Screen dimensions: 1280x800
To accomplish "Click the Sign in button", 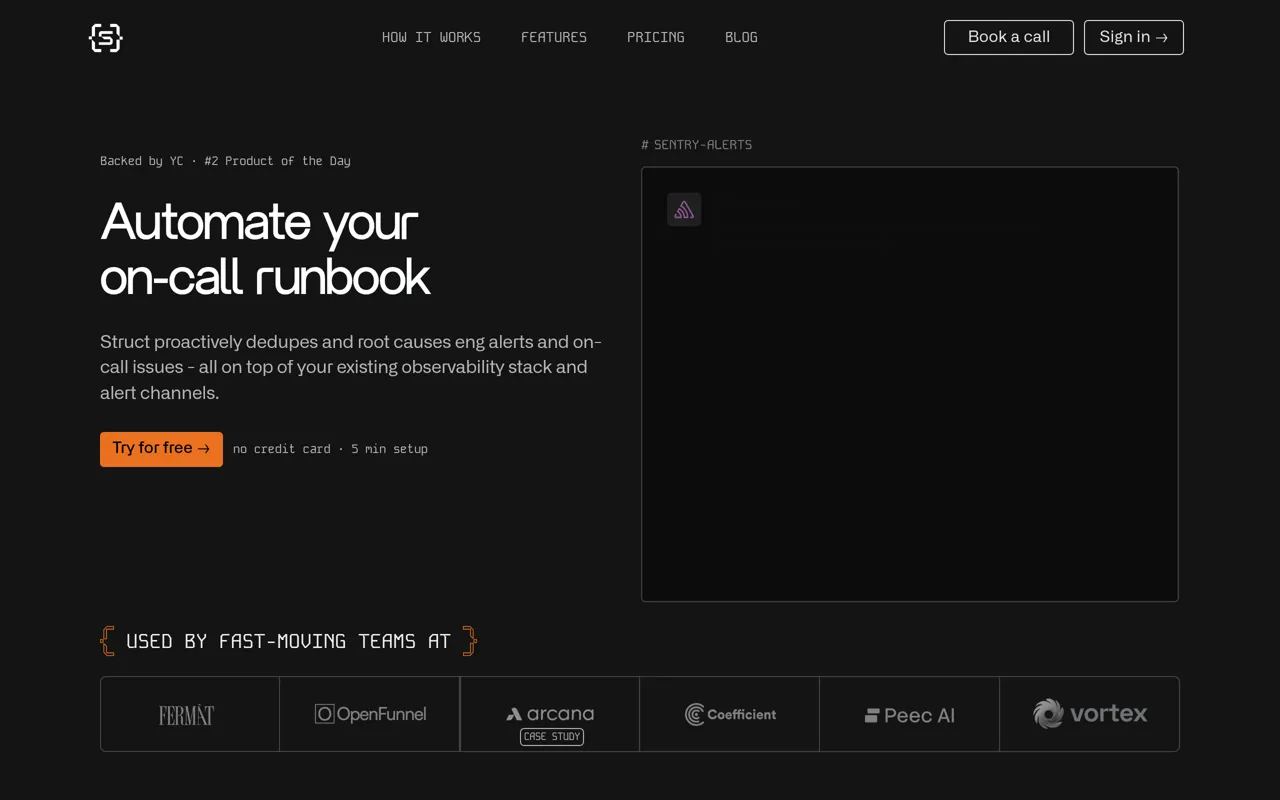I will (x=1133, y=37).
